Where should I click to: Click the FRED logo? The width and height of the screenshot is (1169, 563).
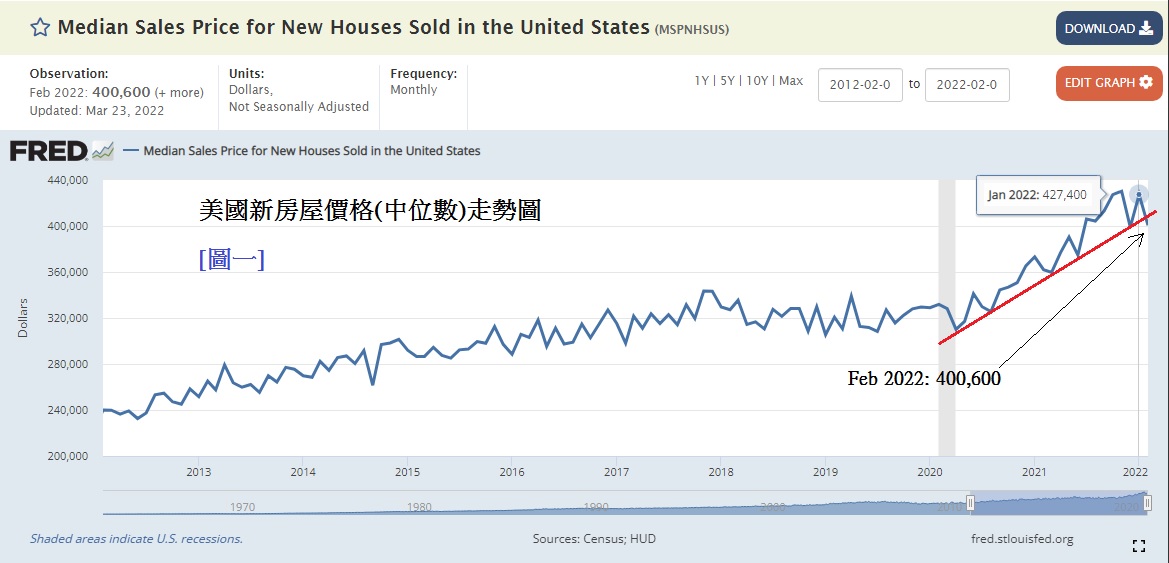tap(47, 151)
